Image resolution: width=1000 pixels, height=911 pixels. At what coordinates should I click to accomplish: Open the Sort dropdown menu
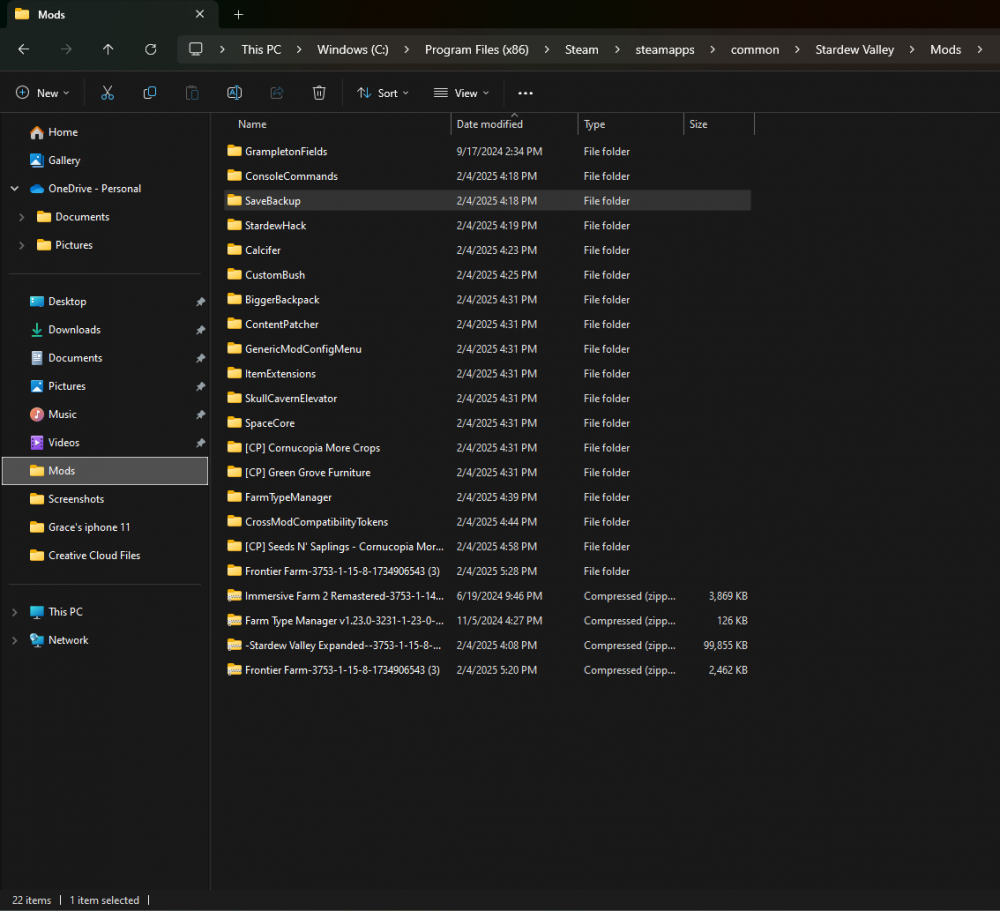383,93
